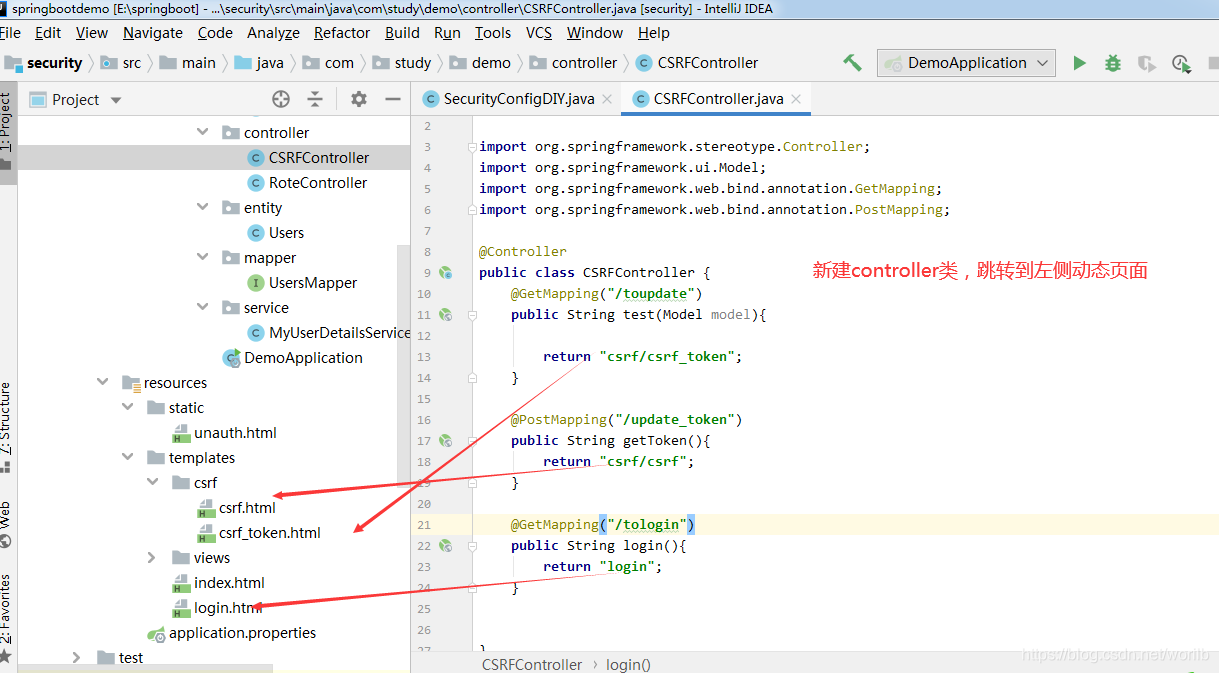The width and height of the screenshot is (1219, 673).
Task: Click the gutter icon beside line 17
Action: [x=446, y=440]
